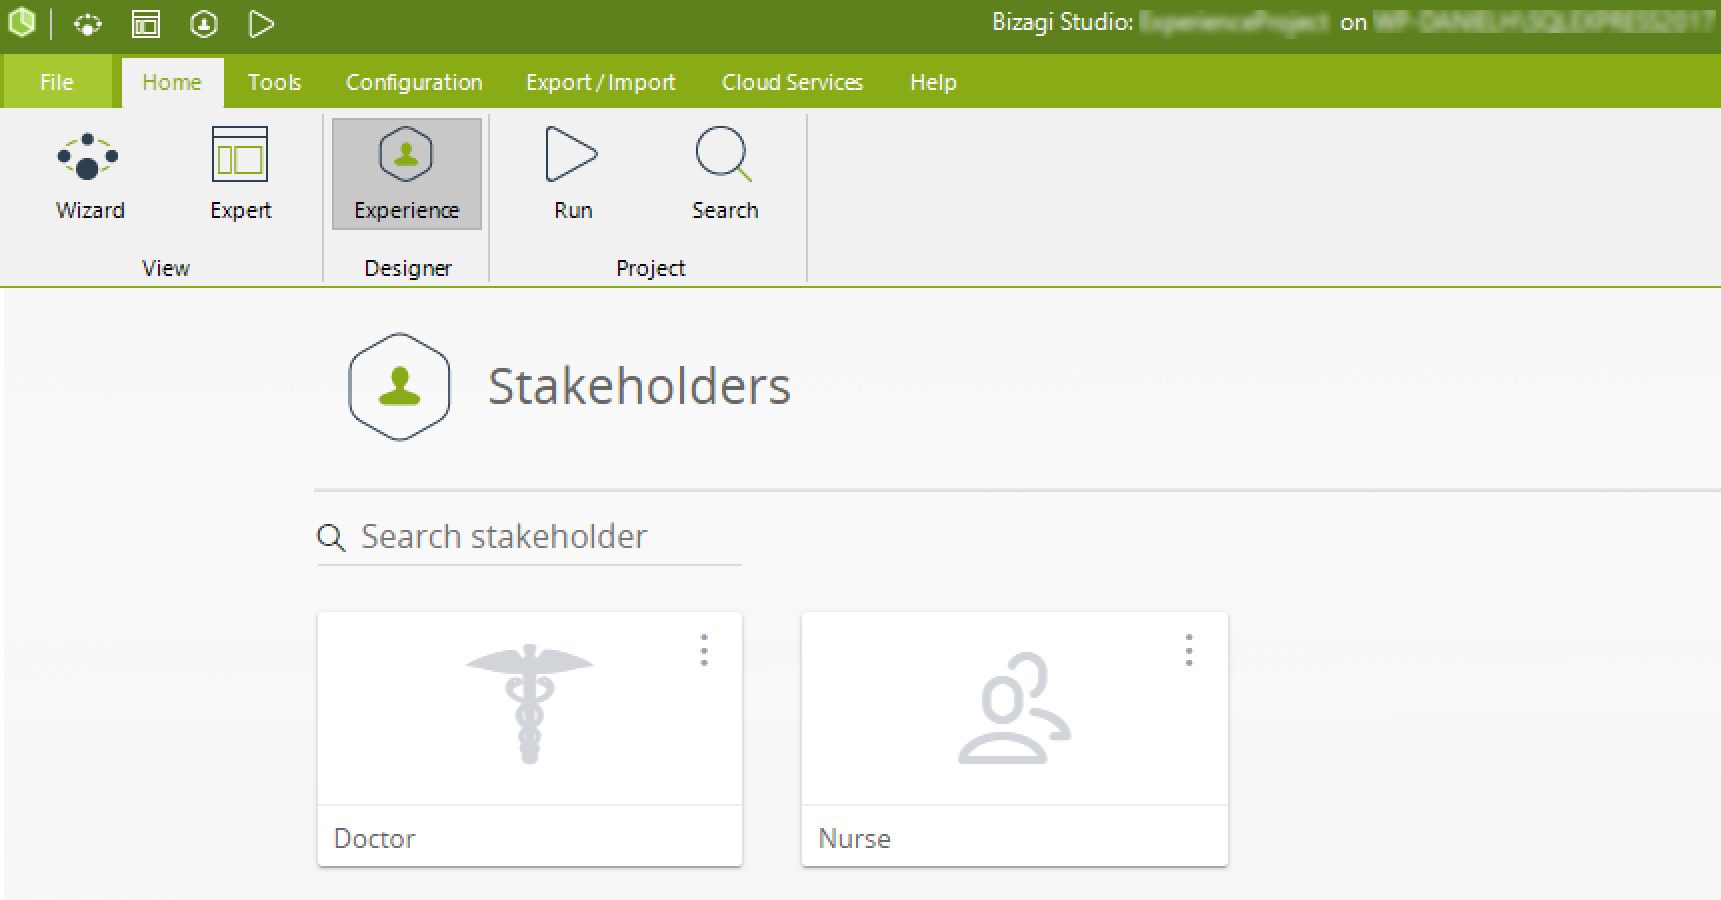Click into the Search stakeholder field
The width and height of the screenshot is (1721, 900).
click(x=529, y=538)
